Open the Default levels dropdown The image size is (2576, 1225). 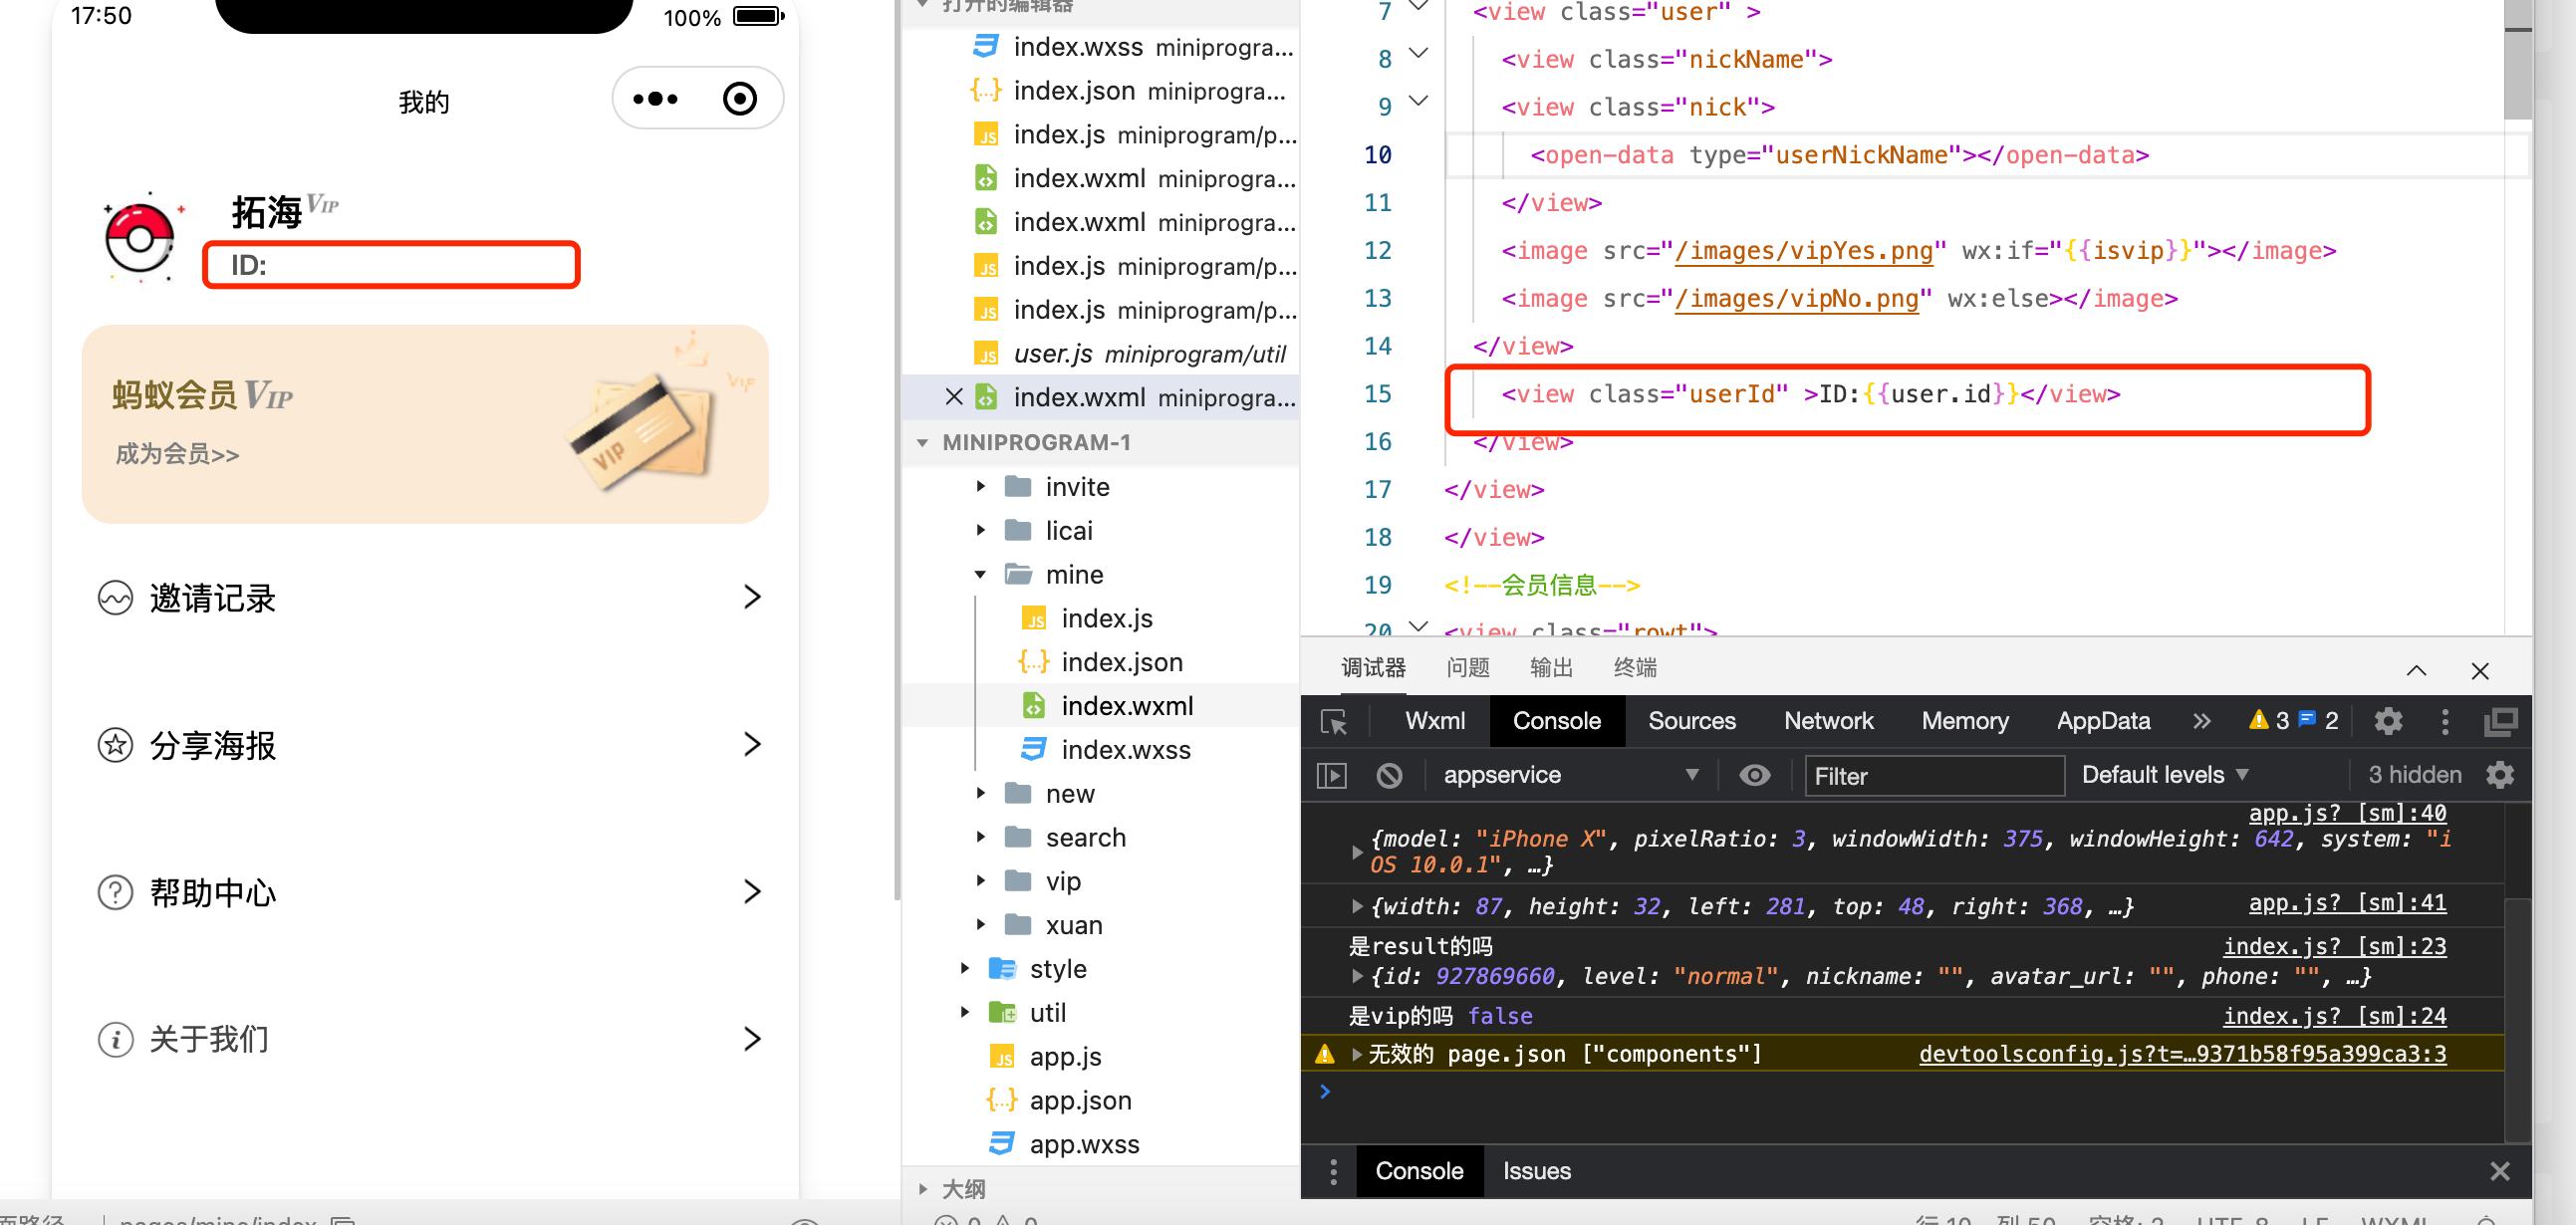pyautogui.click(x=2164, y=775)
